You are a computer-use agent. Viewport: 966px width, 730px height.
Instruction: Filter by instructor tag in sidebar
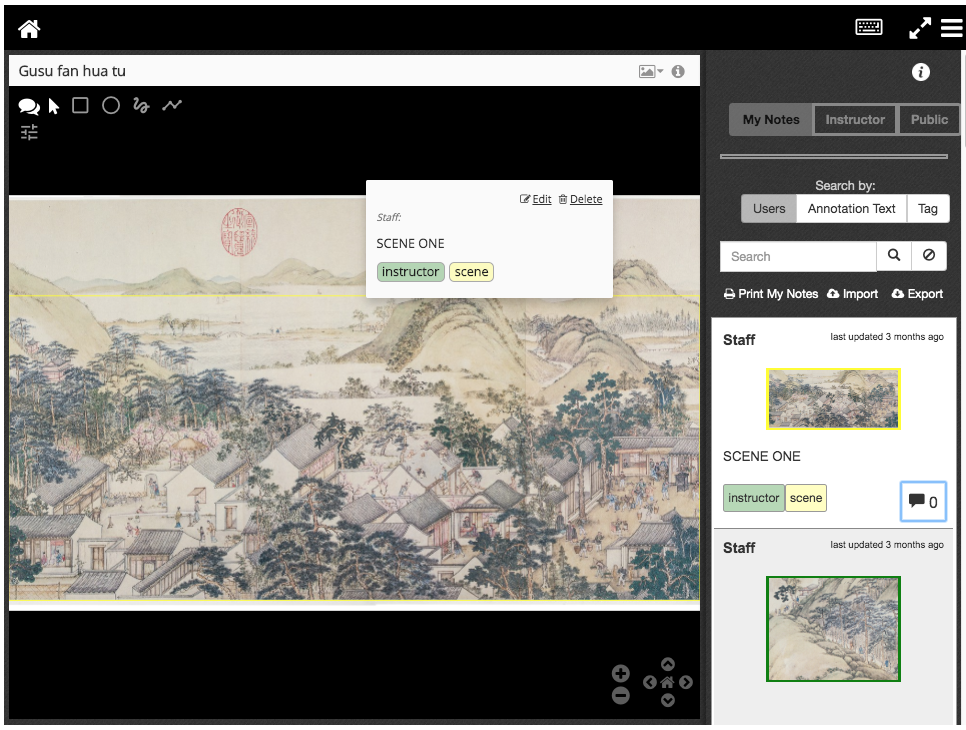click(x=753, y=498)
